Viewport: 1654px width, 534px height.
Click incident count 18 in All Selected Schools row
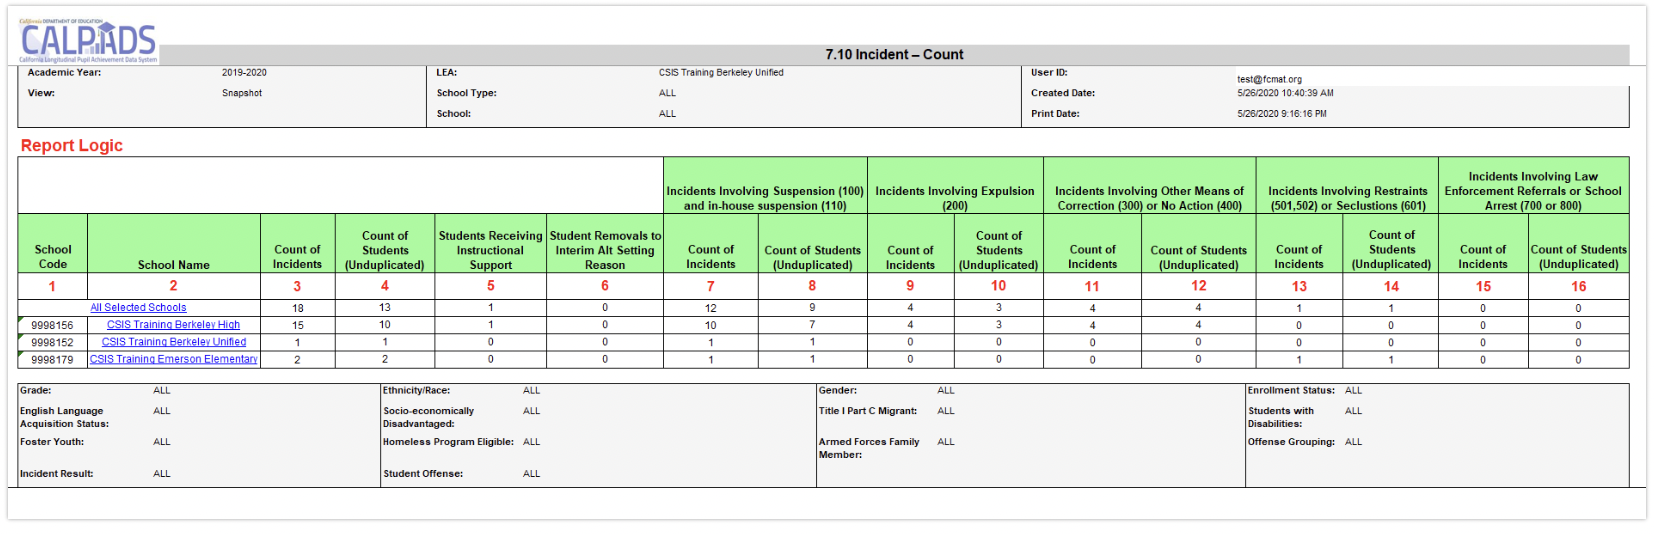tap(298, 308)
